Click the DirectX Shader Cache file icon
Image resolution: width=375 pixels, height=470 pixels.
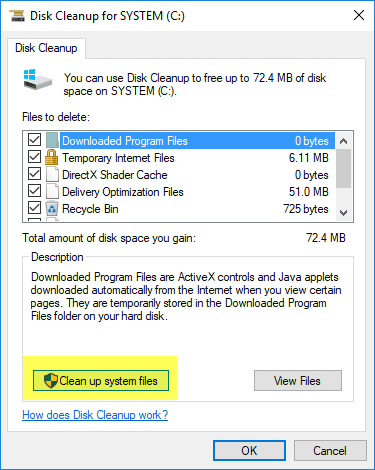point(52,174)
